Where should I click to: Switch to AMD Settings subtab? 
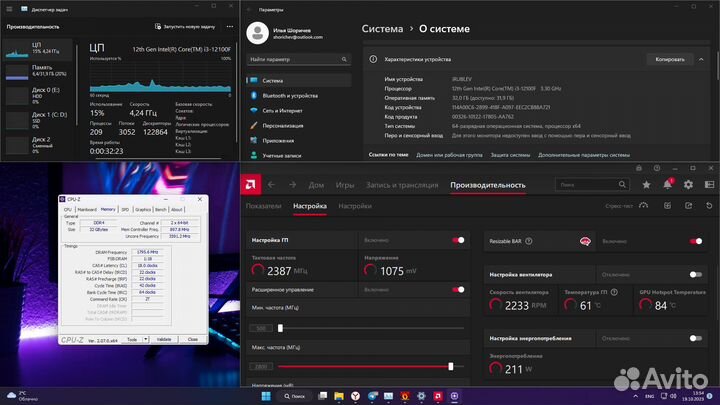pyautogui.click(x=355, y=206)
